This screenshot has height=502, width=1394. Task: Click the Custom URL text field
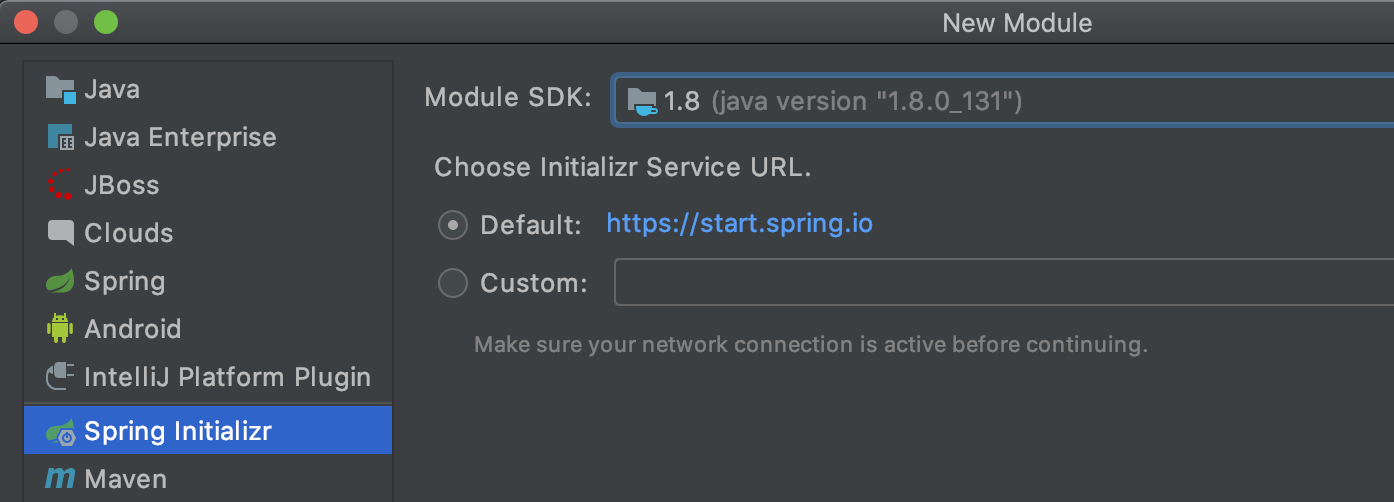(1000, 282)
